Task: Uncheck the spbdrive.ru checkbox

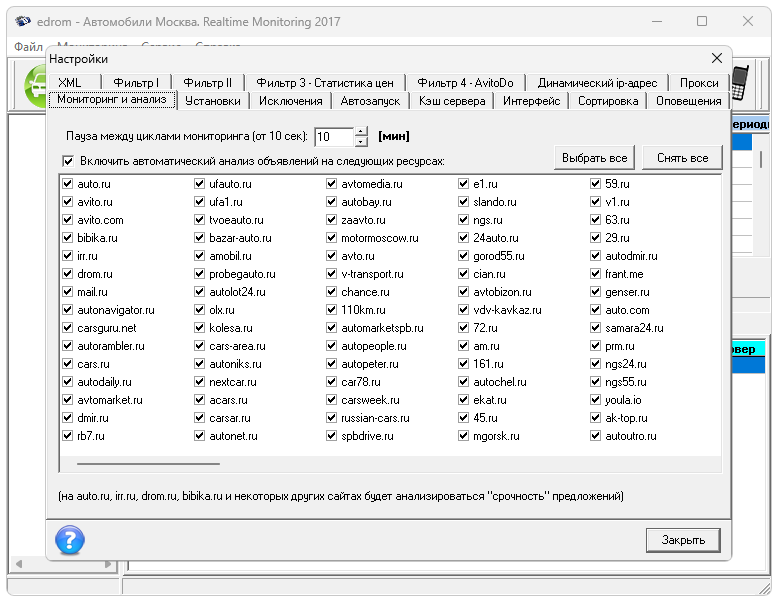Action: (331, 436)
